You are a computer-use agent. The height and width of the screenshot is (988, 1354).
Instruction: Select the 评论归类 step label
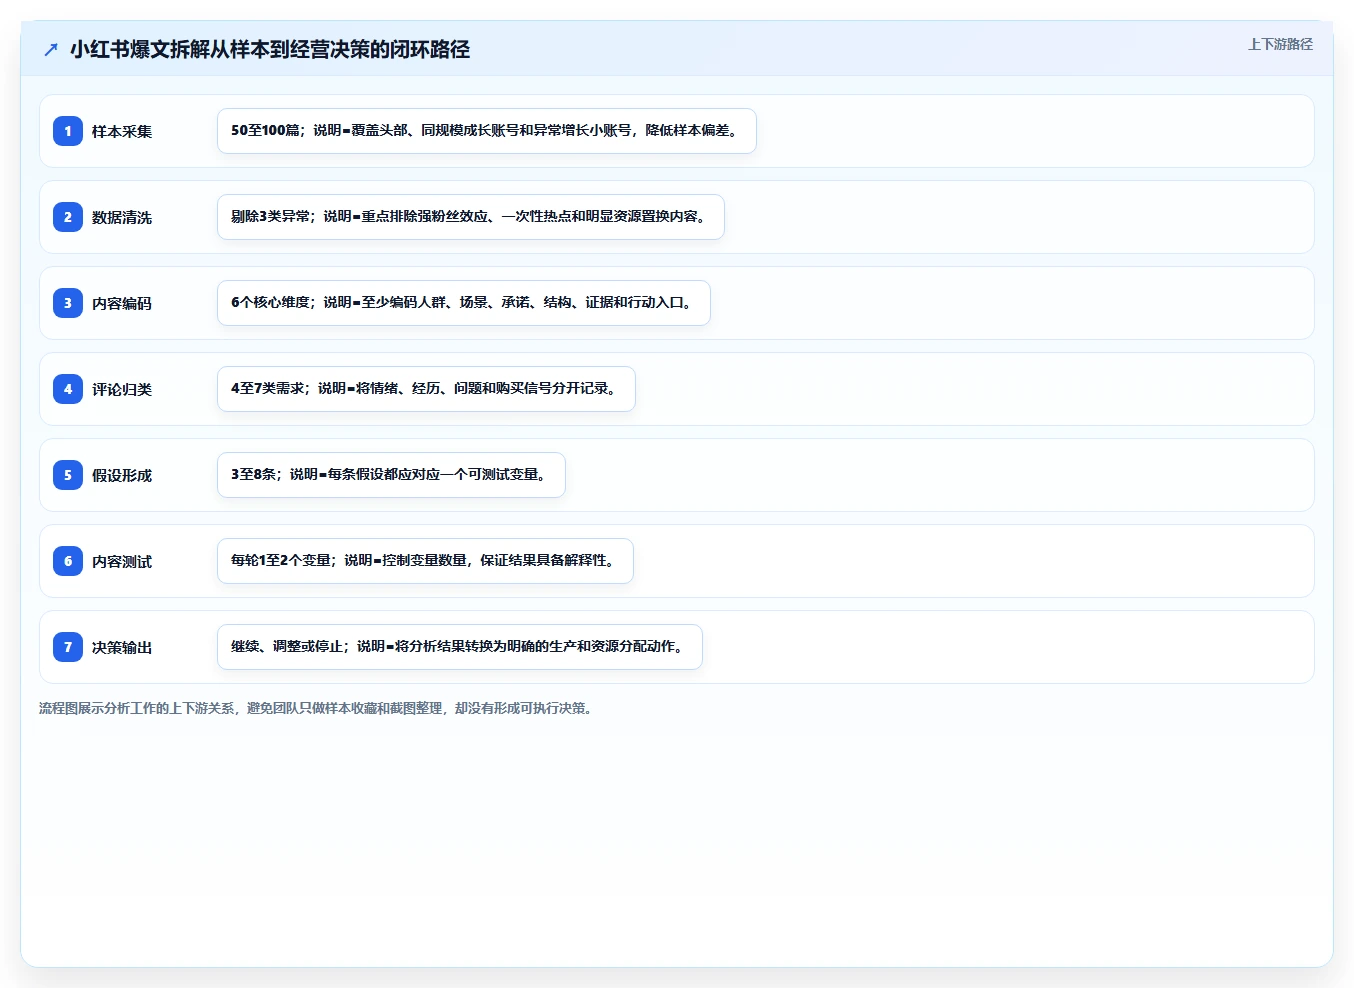coord(122,389)
